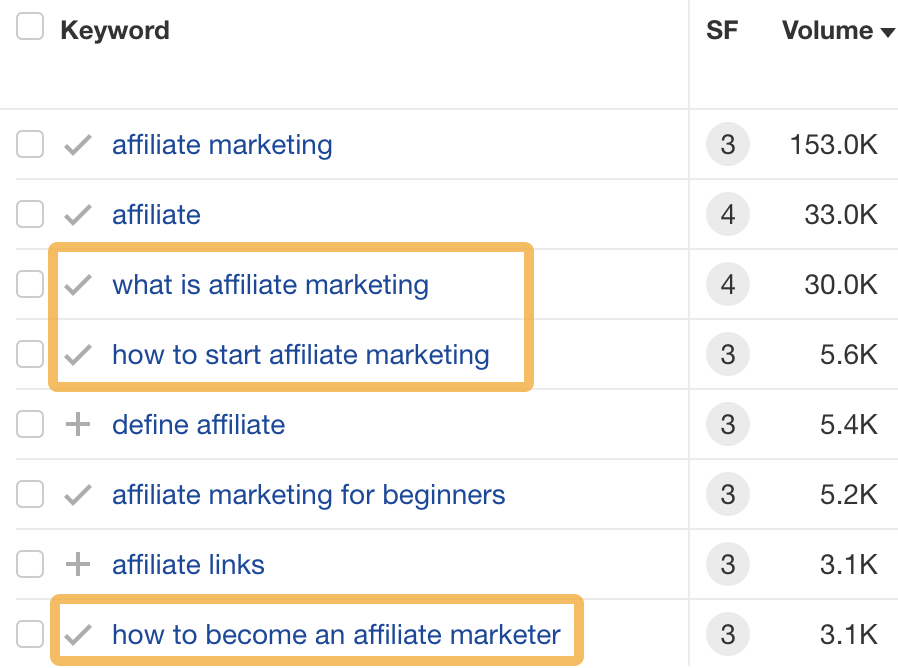Open the keyword define affiliate

[198, 424]
